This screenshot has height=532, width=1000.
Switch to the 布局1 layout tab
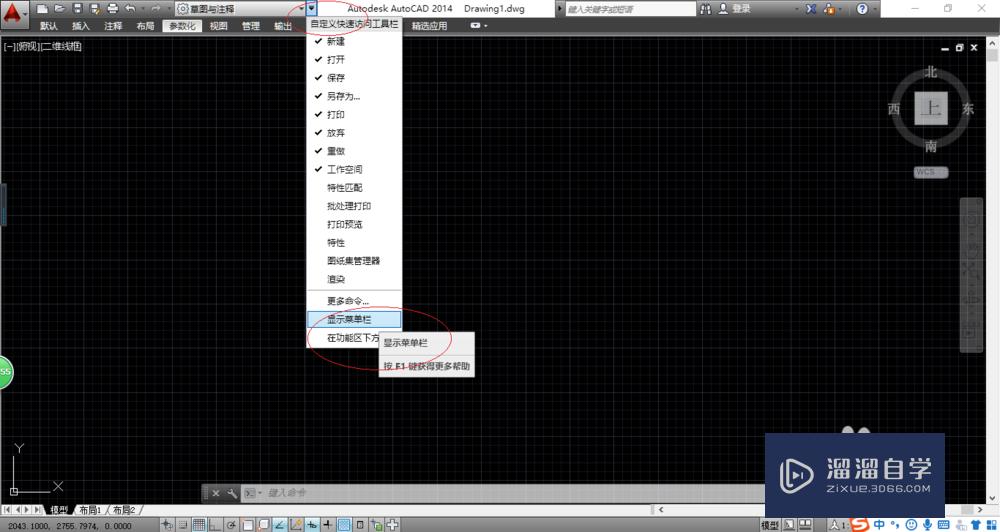[x=91, y=510]
